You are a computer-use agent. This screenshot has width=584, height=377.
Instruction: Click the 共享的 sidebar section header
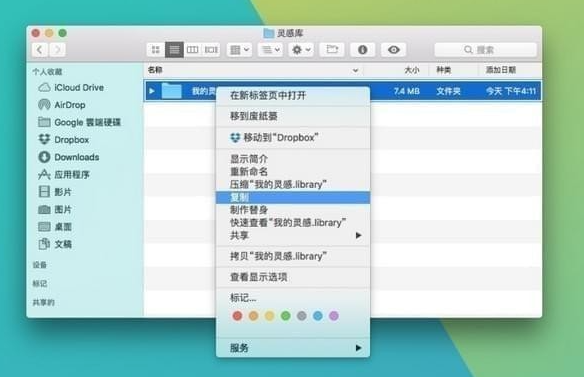44,302
